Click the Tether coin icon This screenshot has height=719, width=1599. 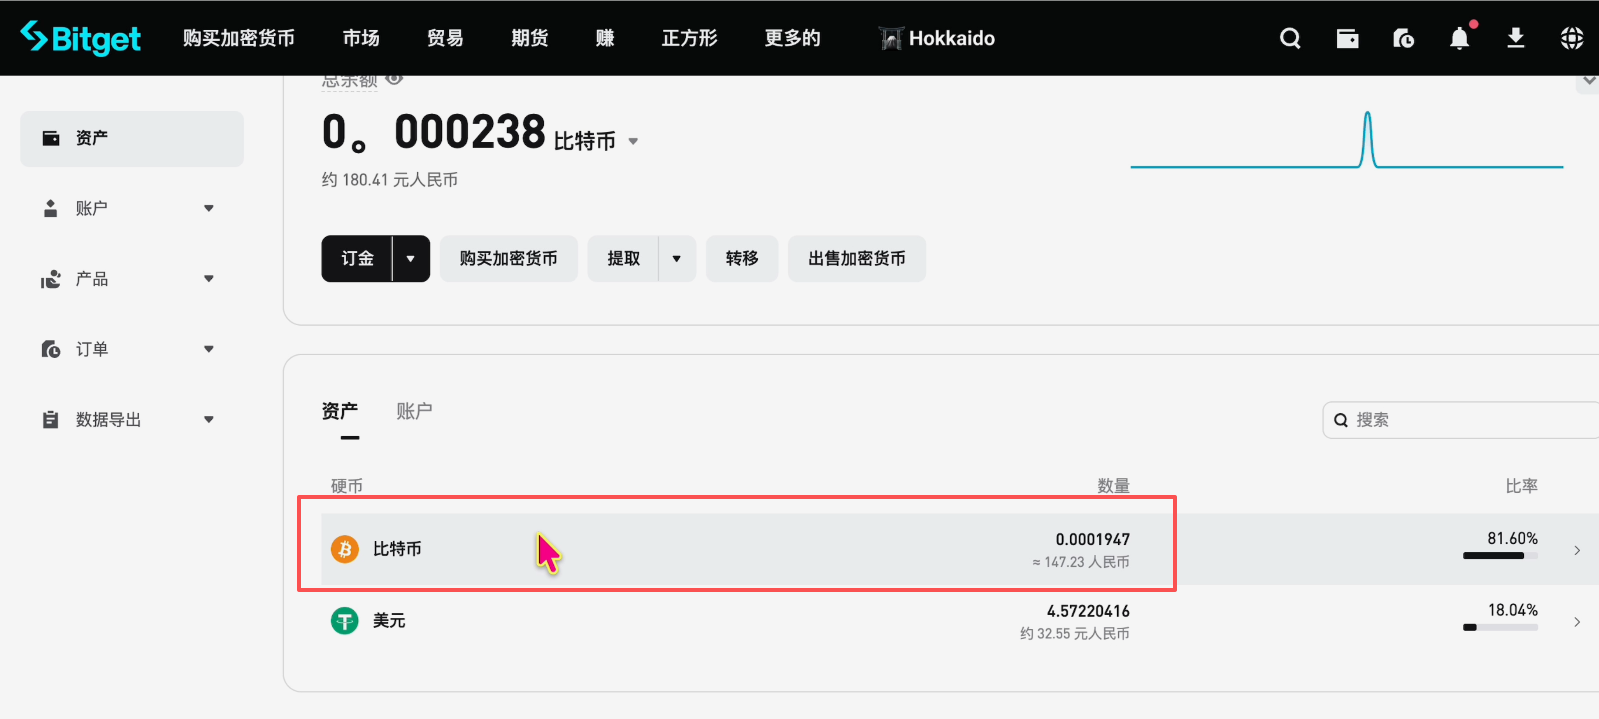345,621
